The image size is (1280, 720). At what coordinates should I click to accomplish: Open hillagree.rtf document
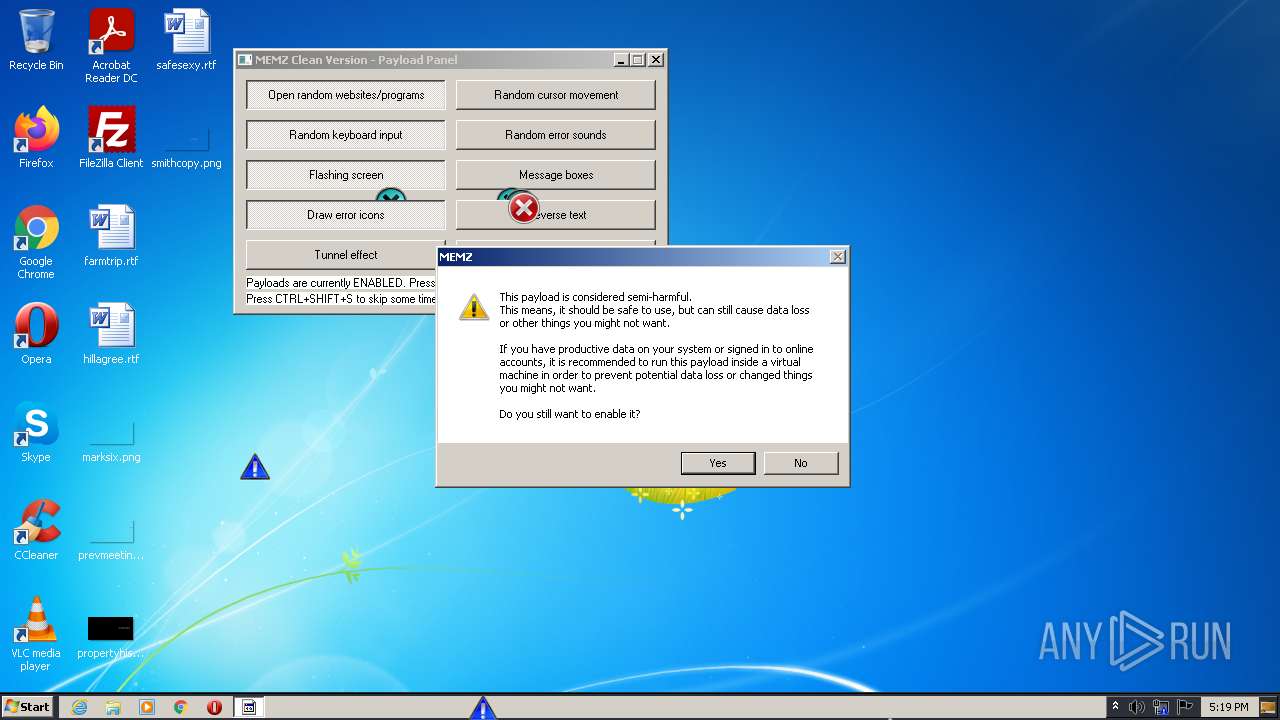(x=111, y=334)
